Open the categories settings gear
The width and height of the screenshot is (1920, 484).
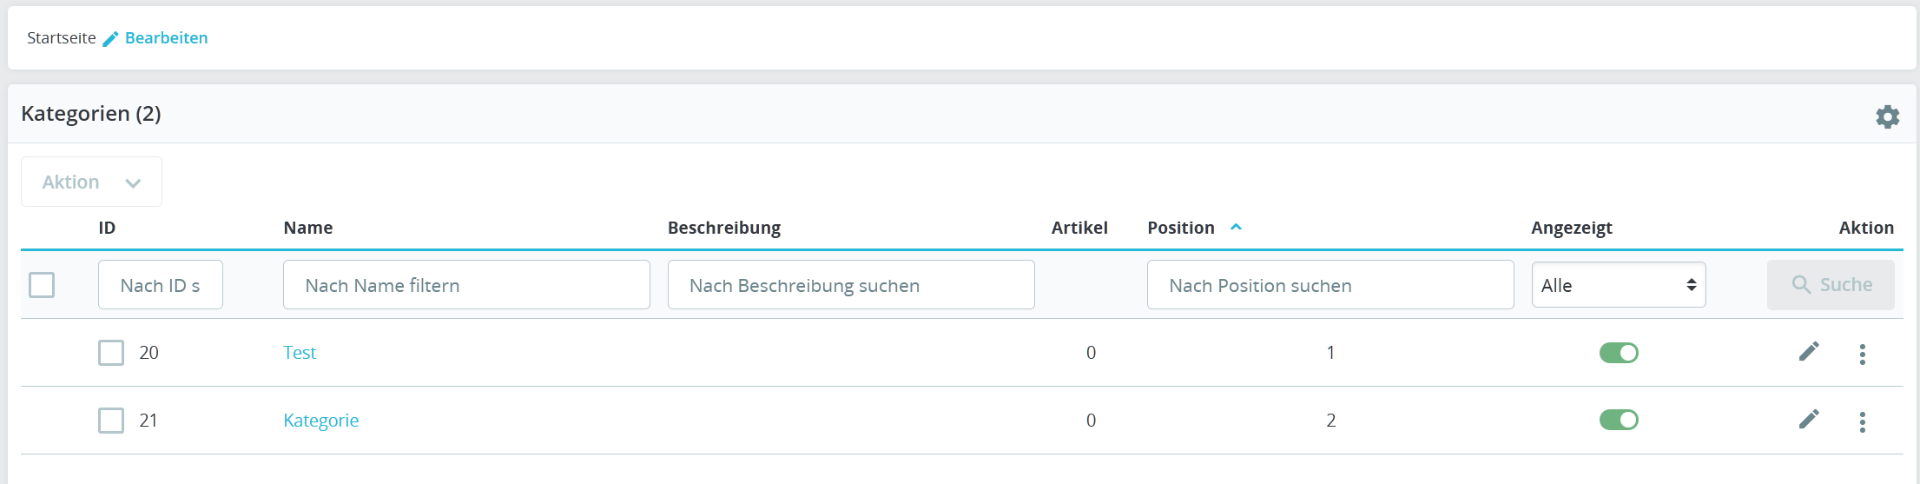click(x=1887, y=117)
